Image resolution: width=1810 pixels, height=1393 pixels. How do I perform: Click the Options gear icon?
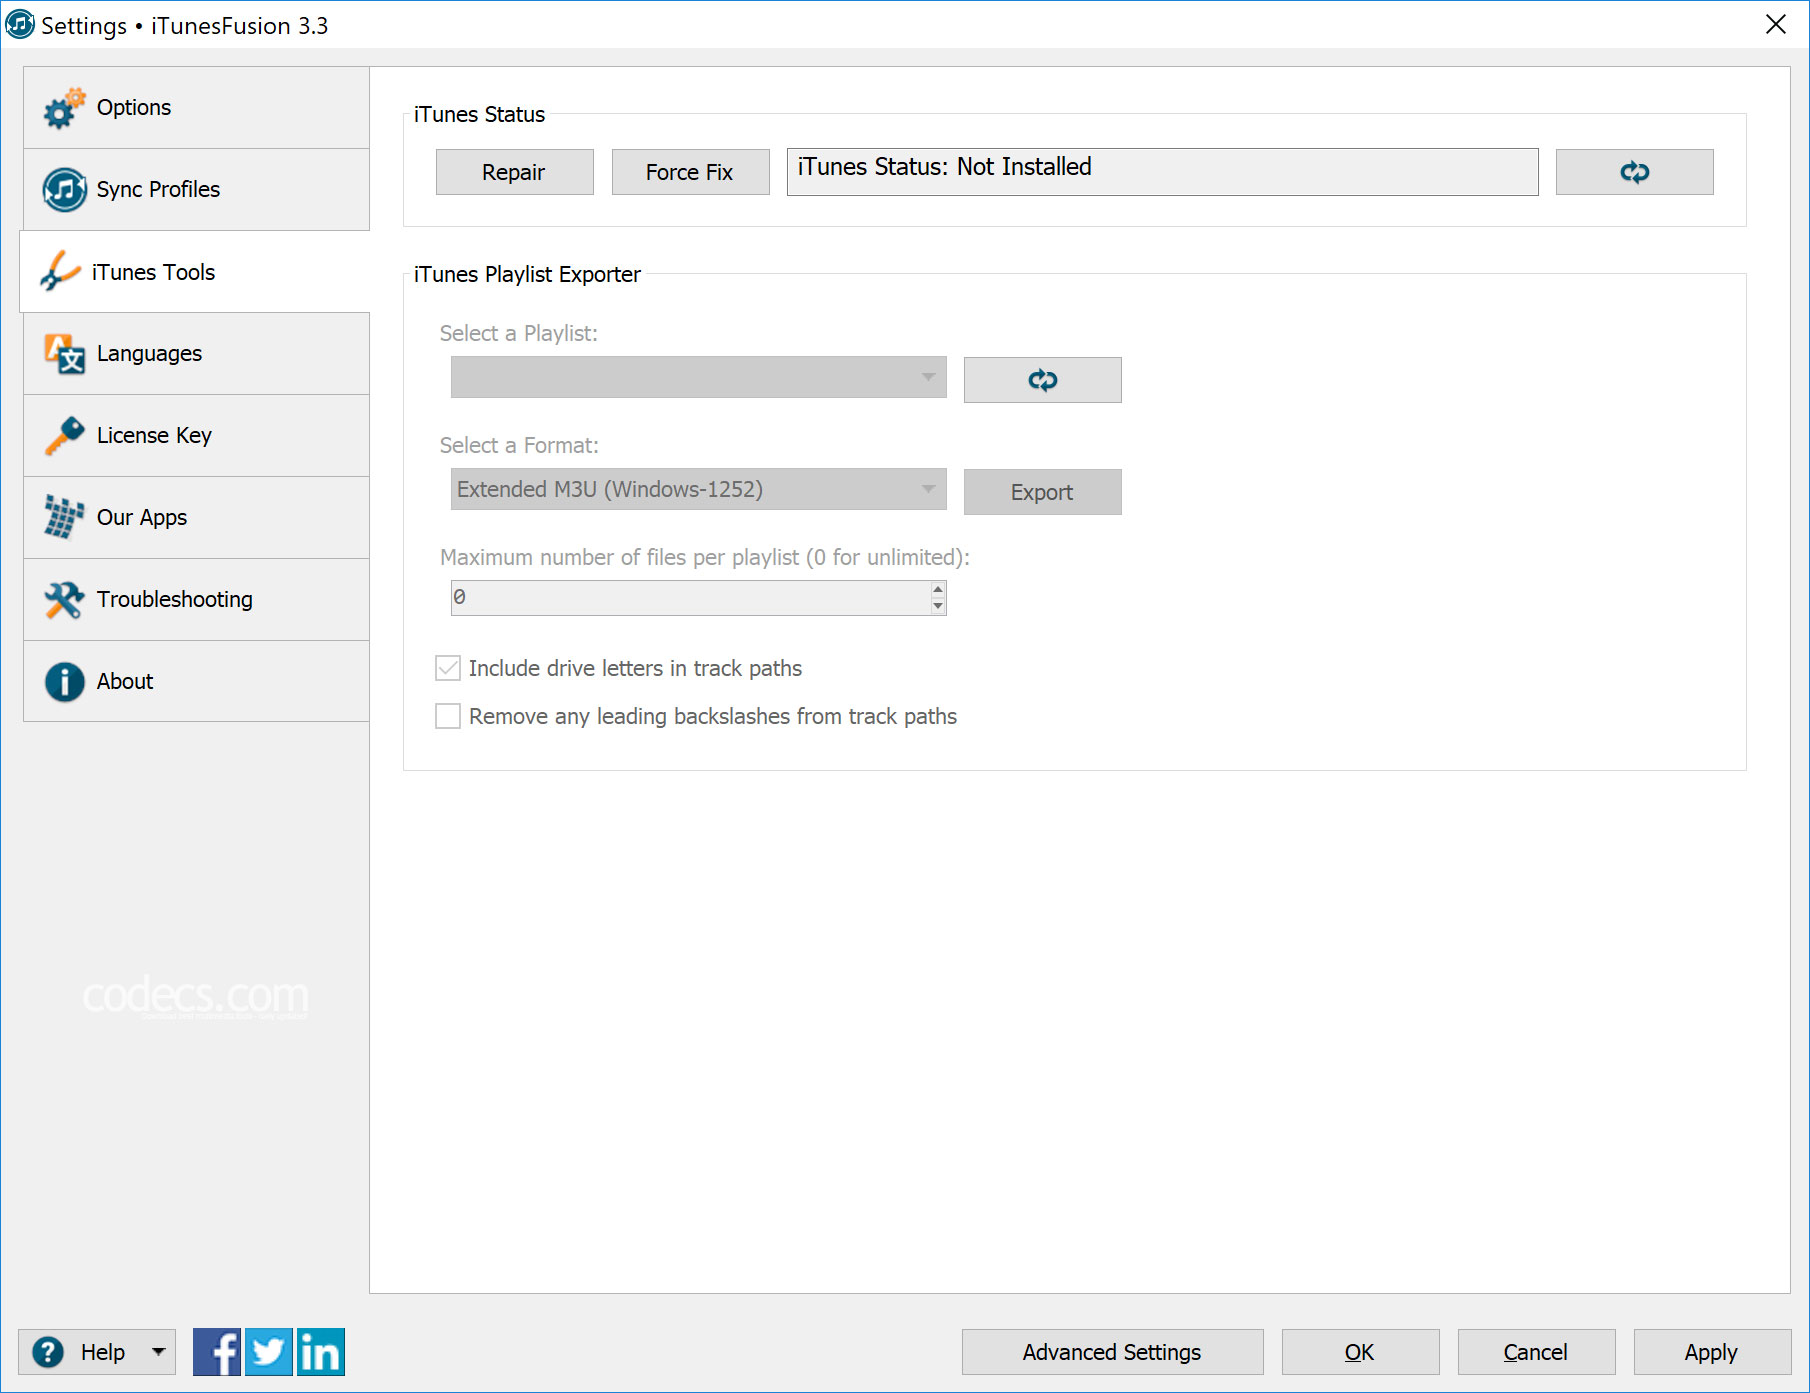(64, 108)
